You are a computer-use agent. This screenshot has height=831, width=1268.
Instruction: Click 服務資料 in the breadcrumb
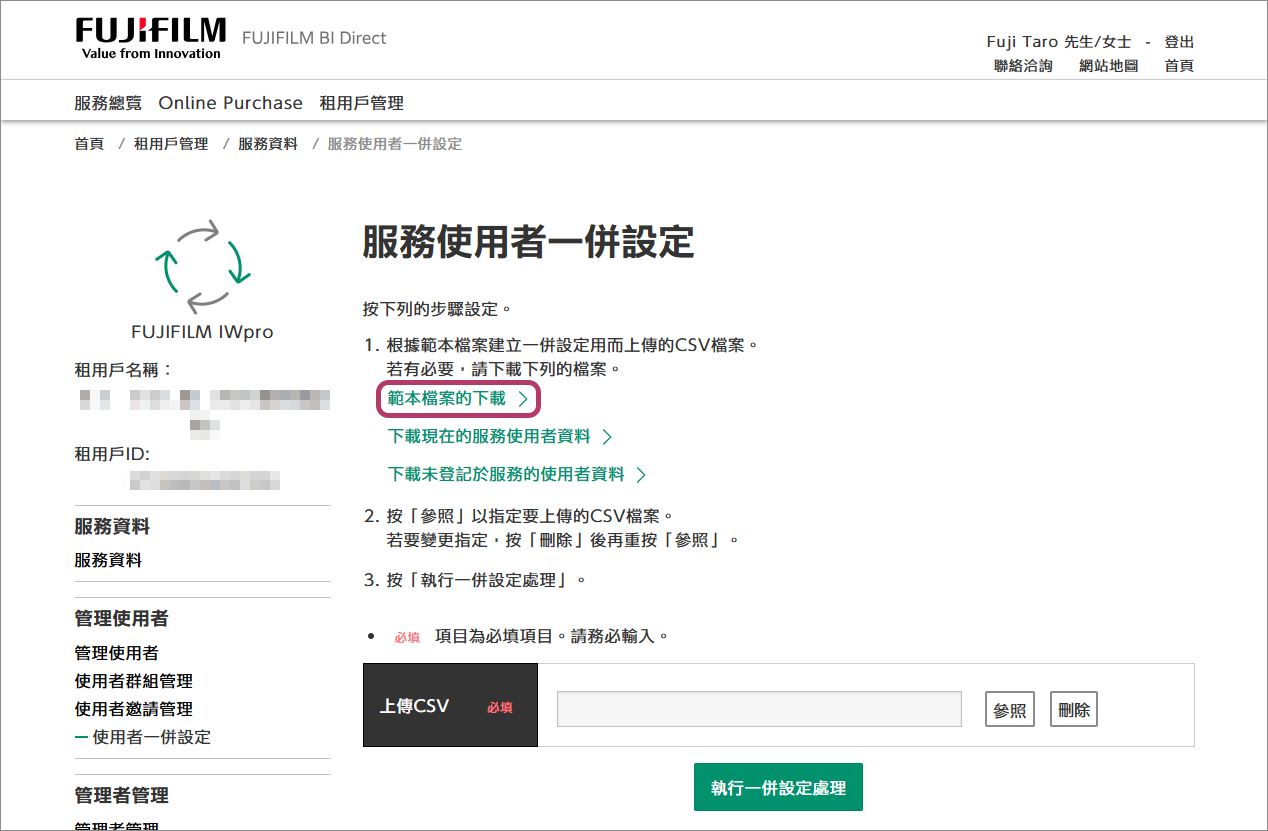tap(268, 144)
